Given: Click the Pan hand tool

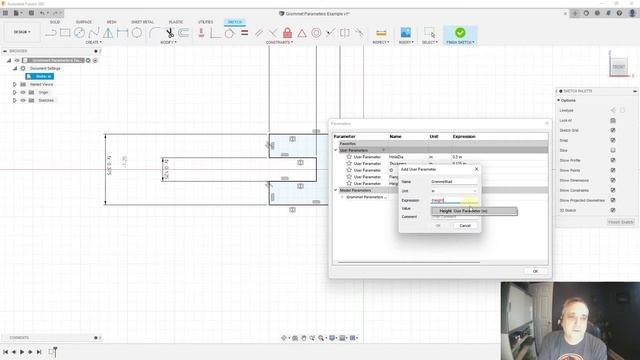Looking at the screenshot, I should click(x=304, y=338).
